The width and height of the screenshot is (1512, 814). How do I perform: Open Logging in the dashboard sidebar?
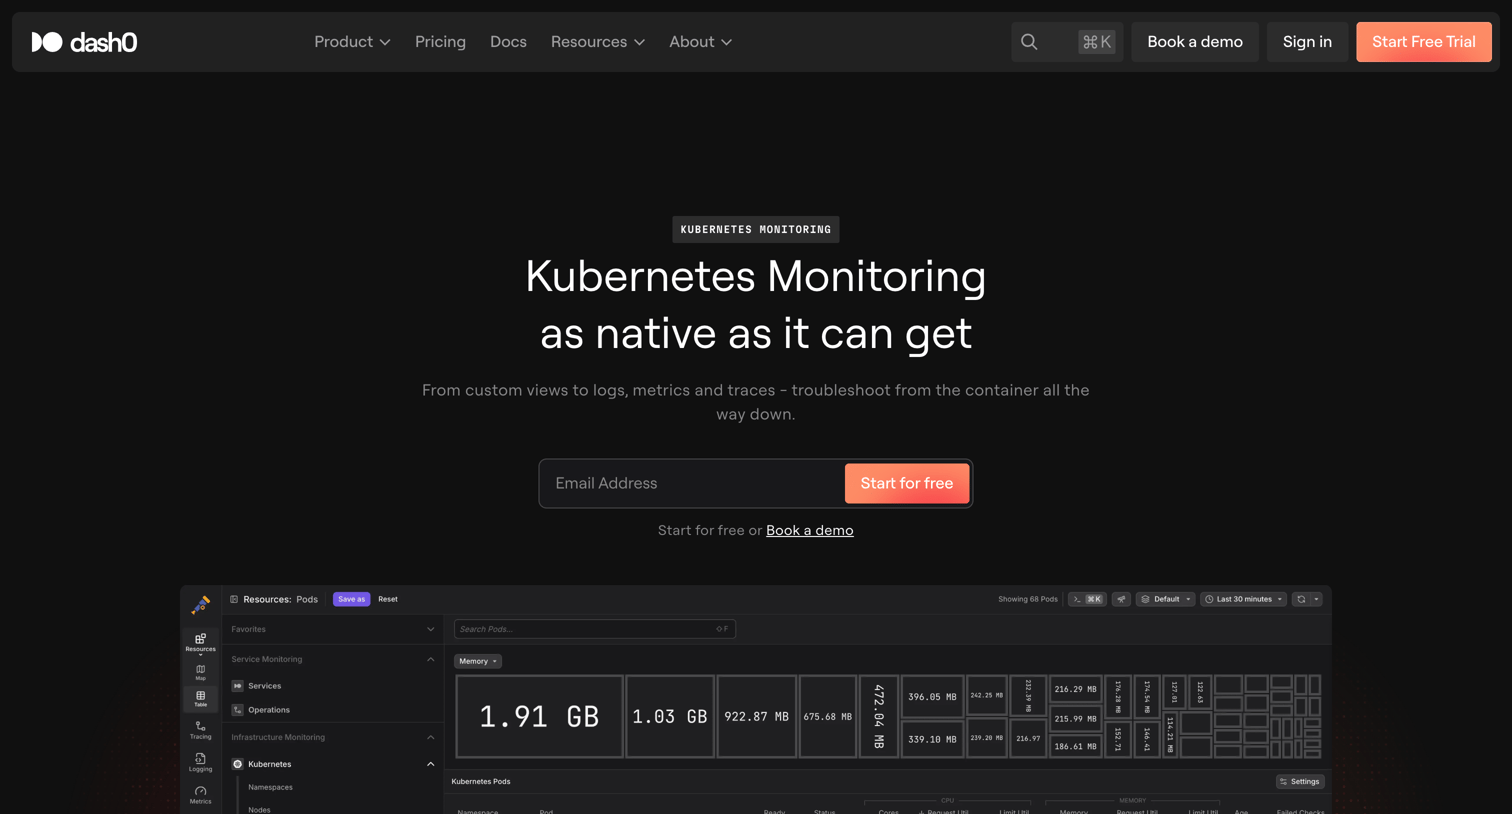(200, 762)
